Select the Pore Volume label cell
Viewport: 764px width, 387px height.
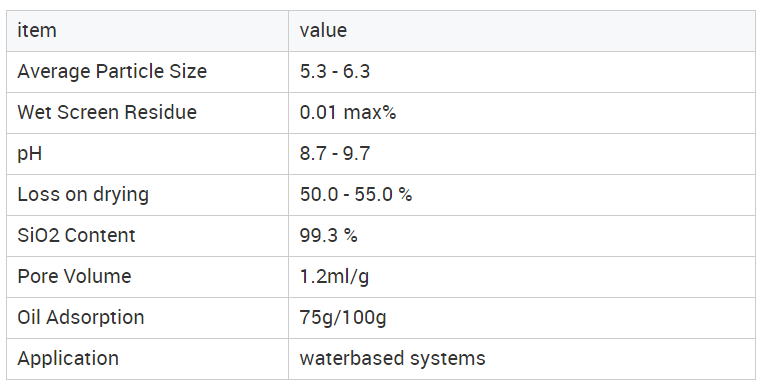pyautogui.click(x=147, y=277)
